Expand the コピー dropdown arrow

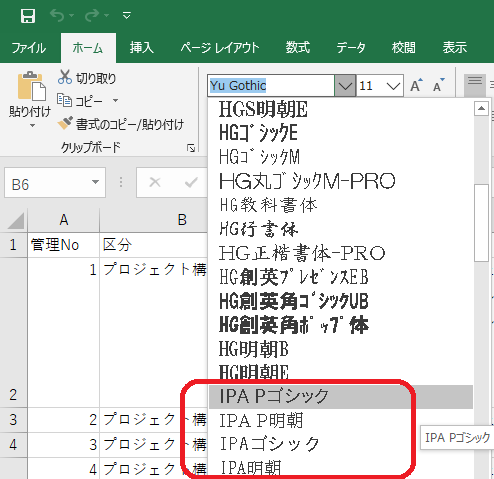(115, 100)
